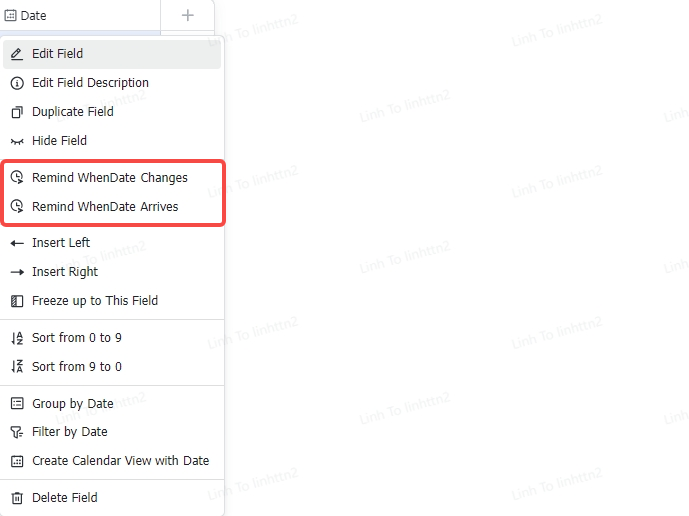
Task: Click the clock icon for Remind WhenDate Arrives
Action: coord(16,207)
